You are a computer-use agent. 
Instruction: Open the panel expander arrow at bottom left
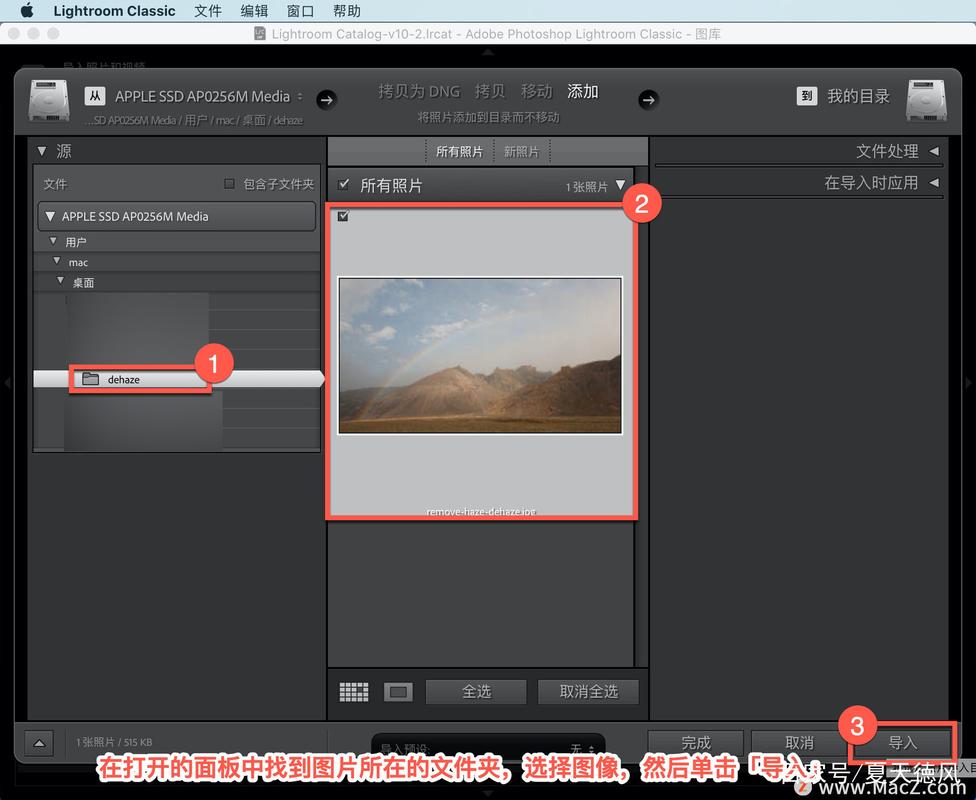38,743
